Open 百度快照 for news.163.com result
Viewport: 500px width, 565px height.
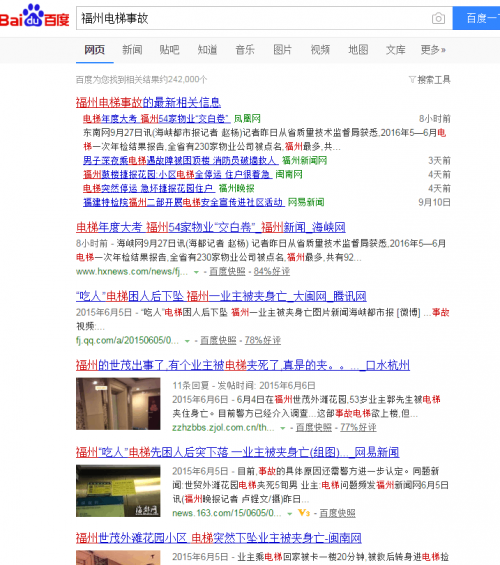pos(338,513)
